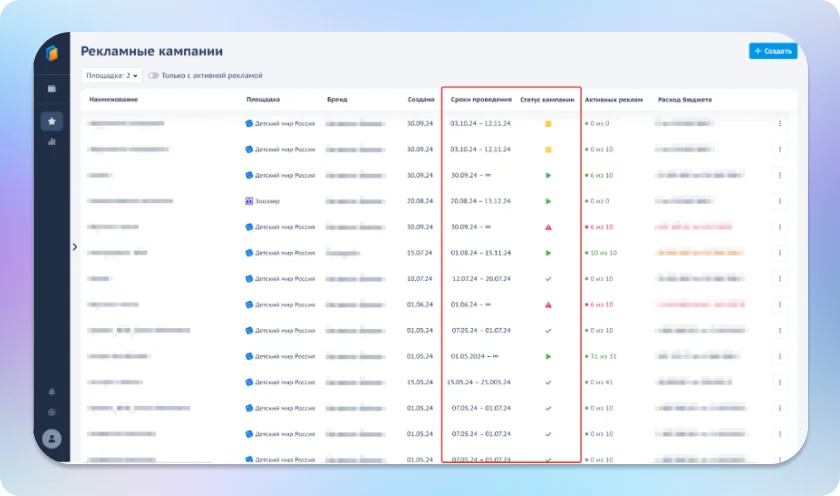This screenshot has width=840, height=496.
Task: Click the 'Наименование' column header
Action: pos(113,100)
